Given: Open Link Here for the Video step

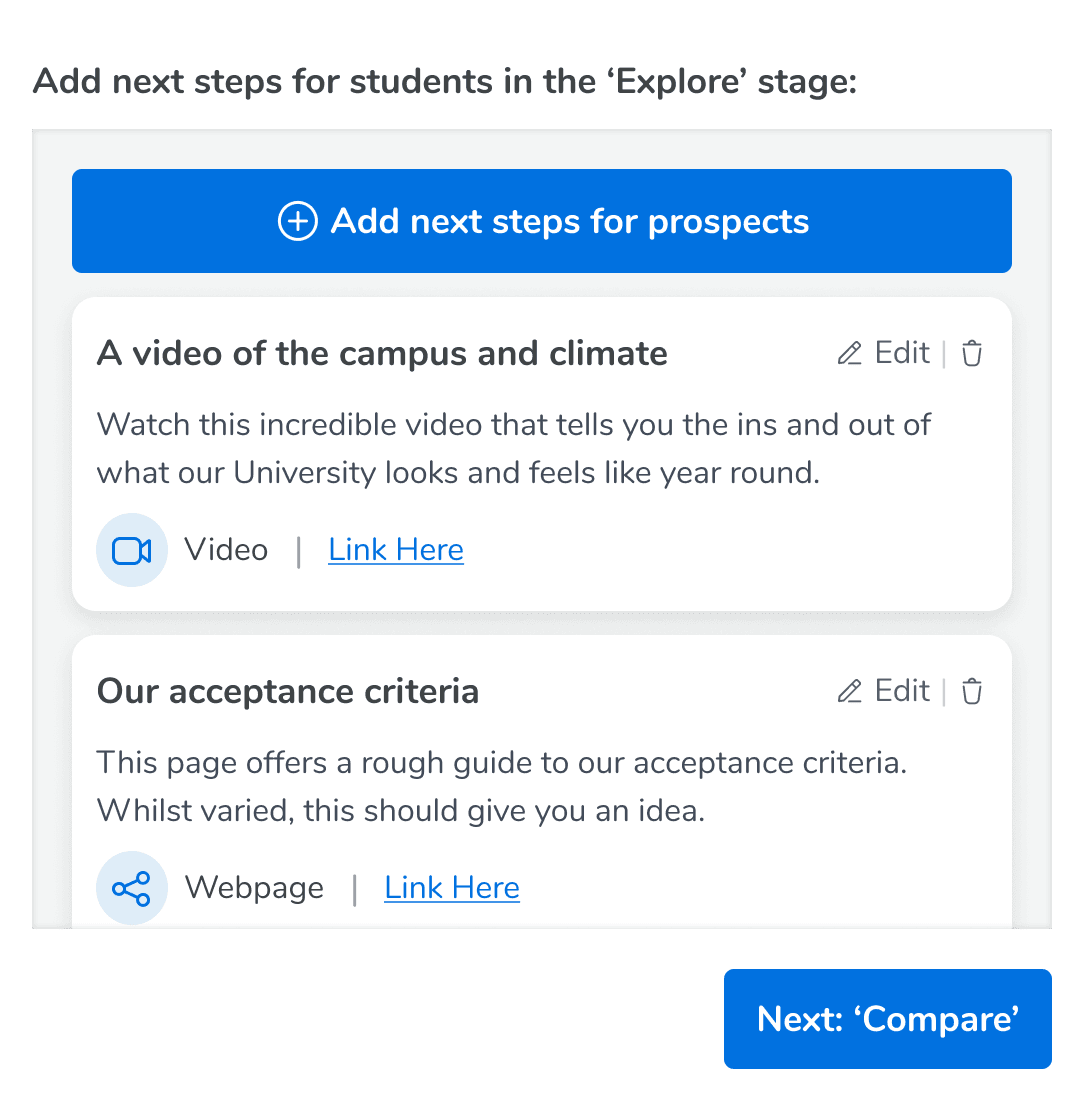Looking at the screenshot, I should click(x=396, y=550).
